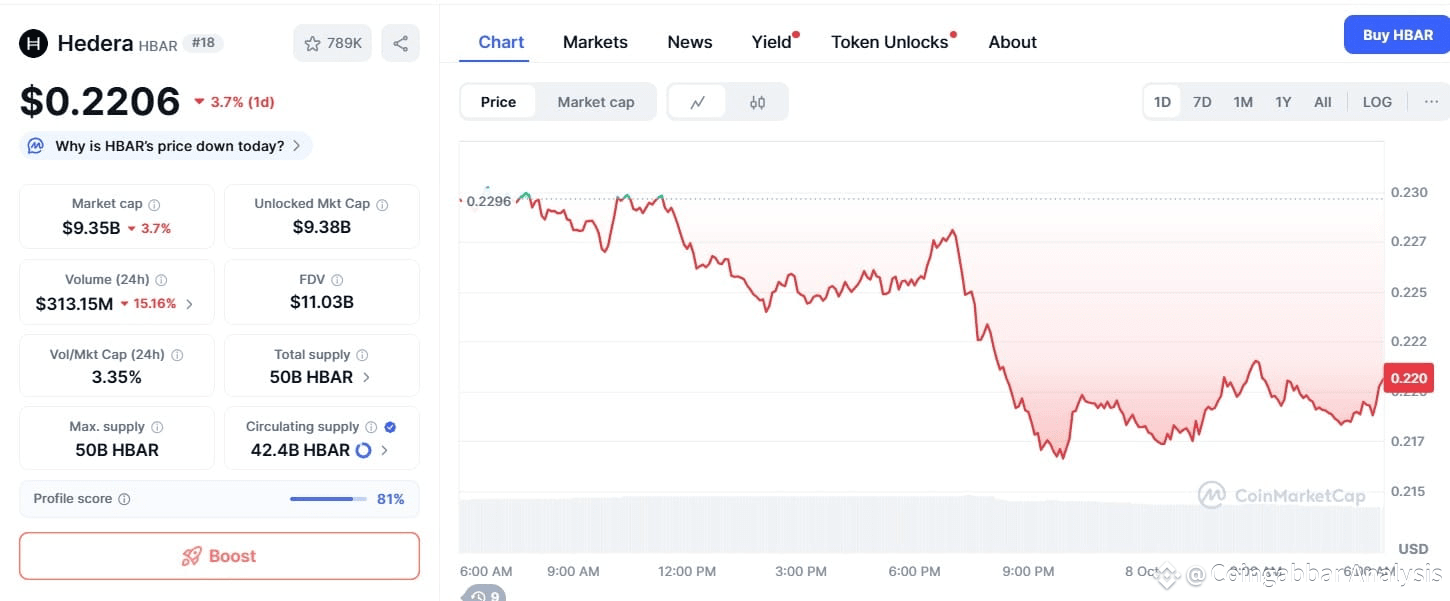Expand the Volume (24h) details chevron
Viewport: 1450px width, 601px height.
pos(190,304)
